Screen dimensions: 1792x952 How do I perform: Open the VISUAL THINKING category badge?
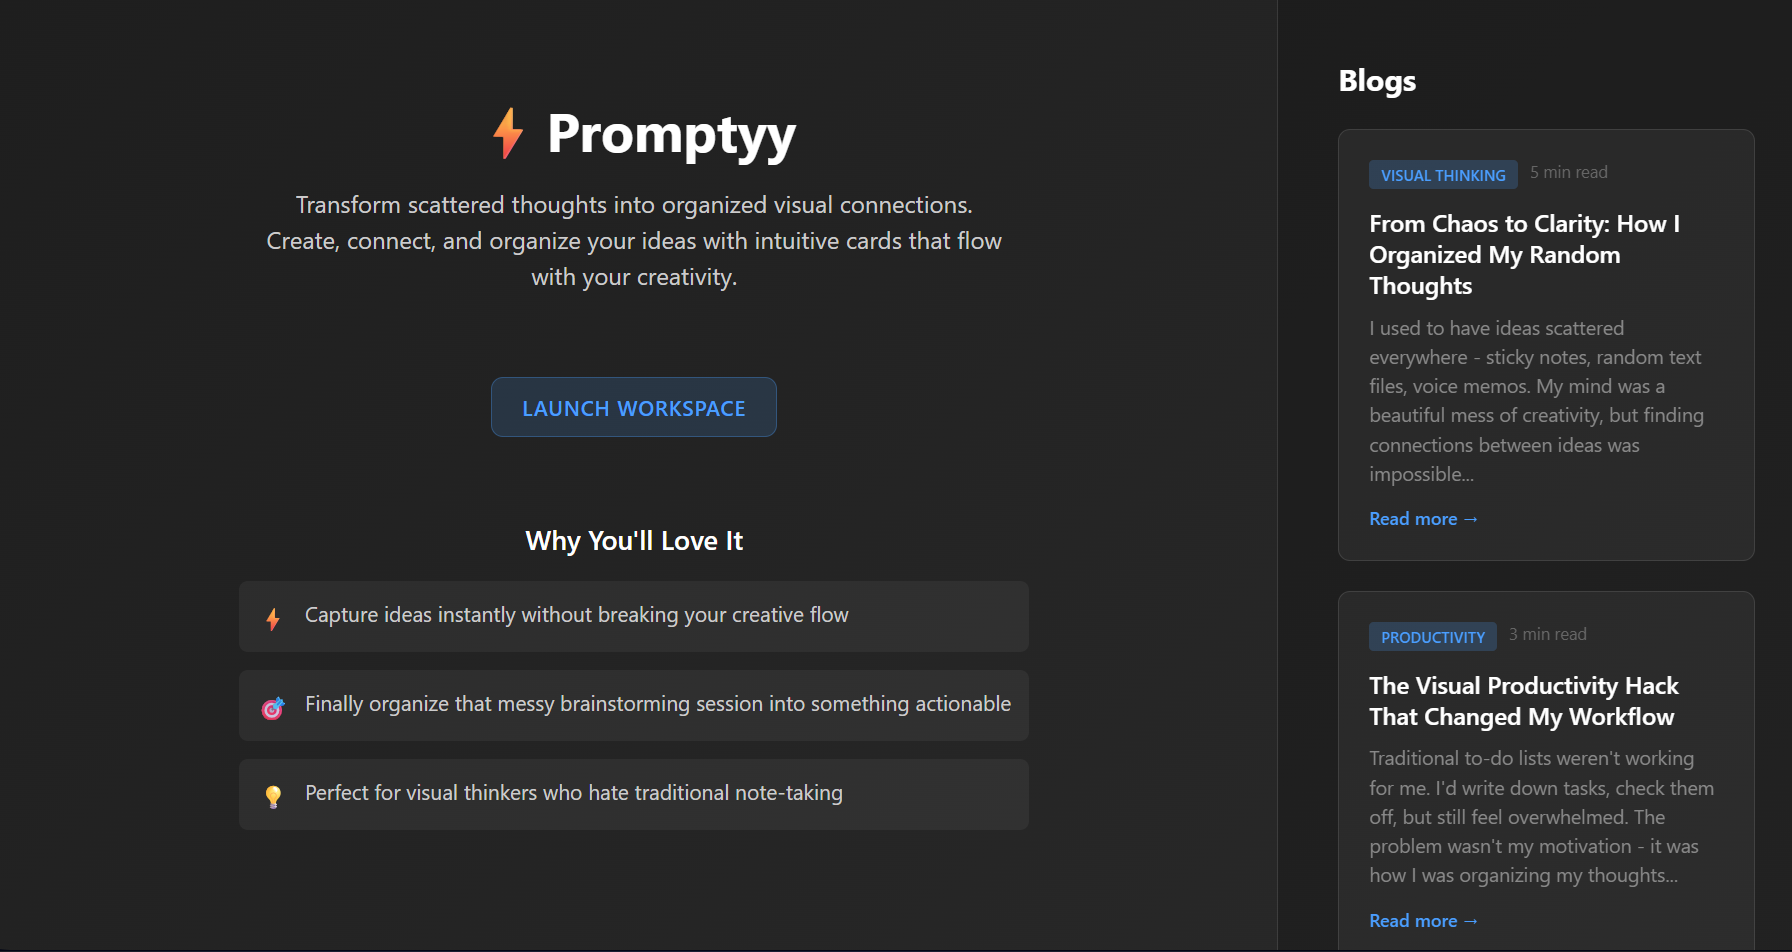coord(1442,174)
